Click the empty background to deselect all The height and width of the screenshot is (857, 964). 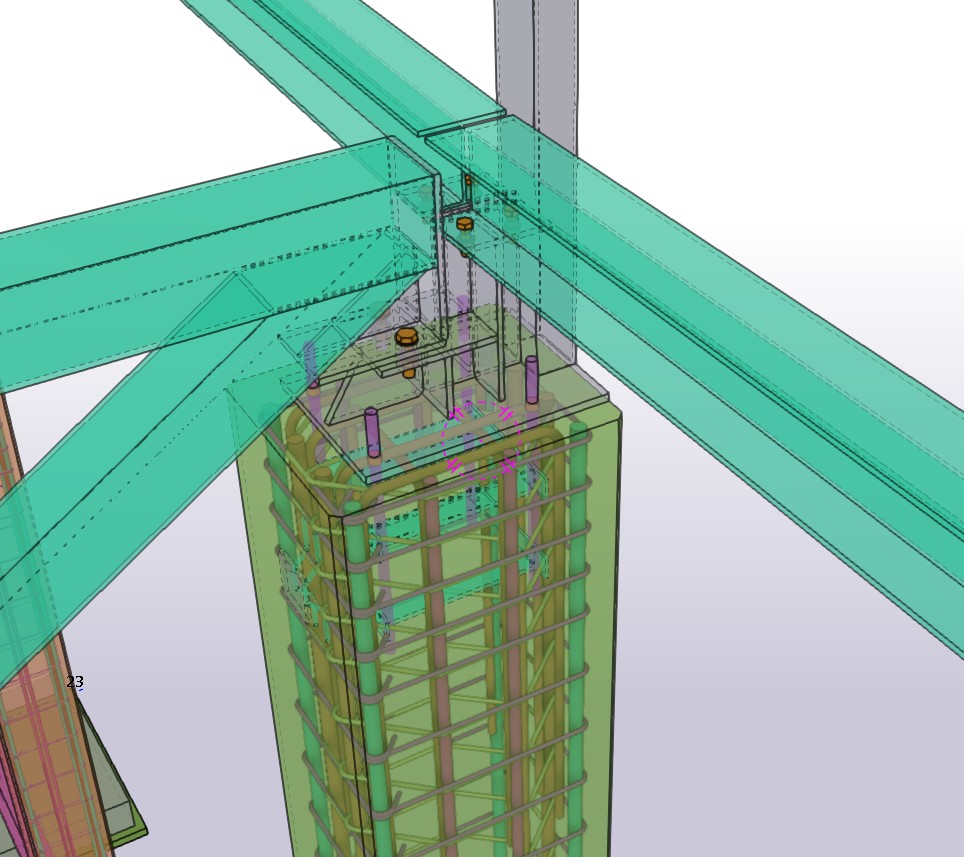click(800, 760)
